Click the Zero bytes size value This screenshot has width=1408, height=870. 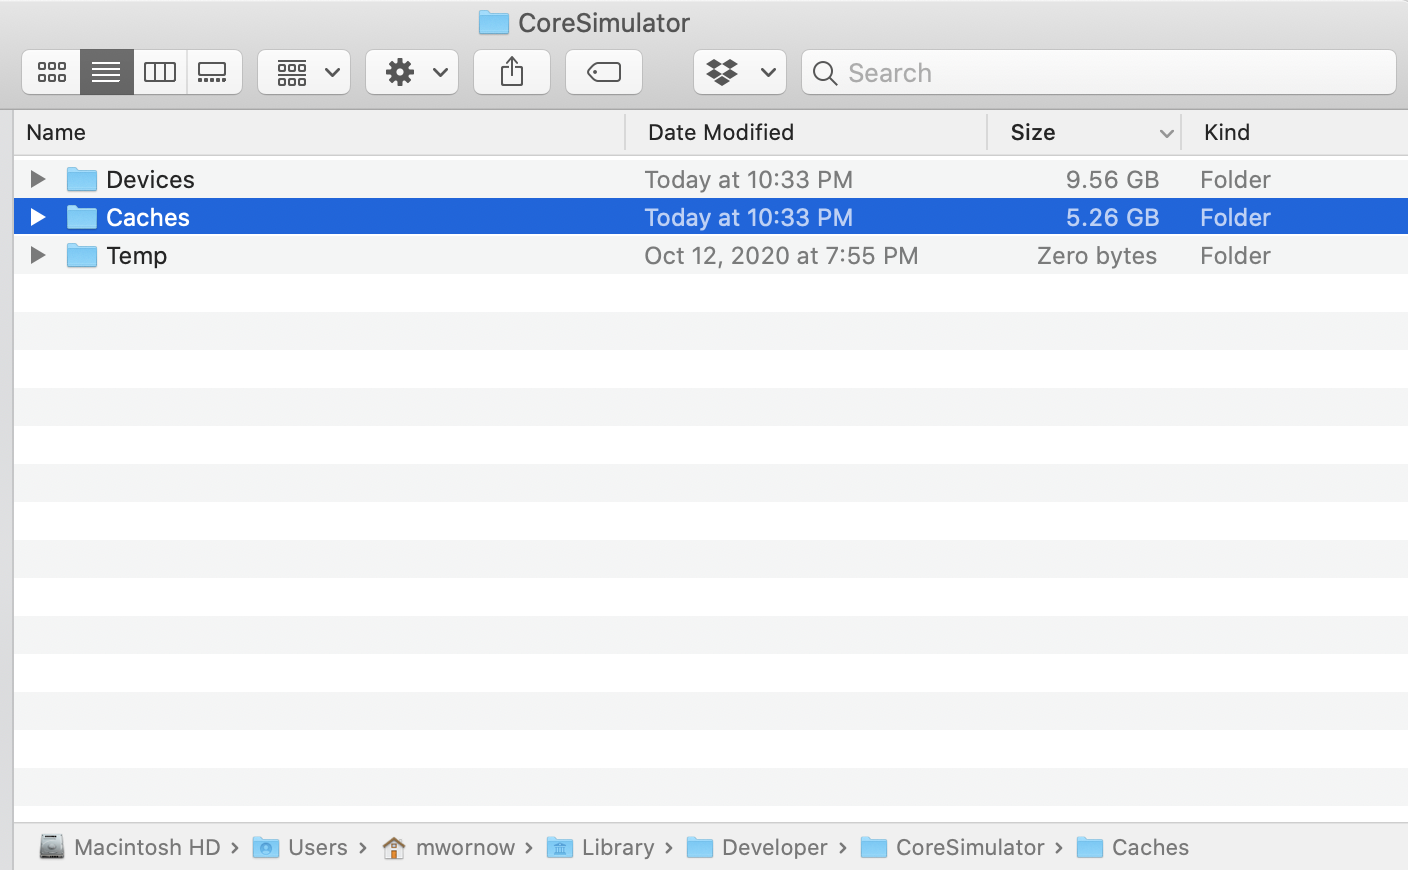click(1097, 256)
